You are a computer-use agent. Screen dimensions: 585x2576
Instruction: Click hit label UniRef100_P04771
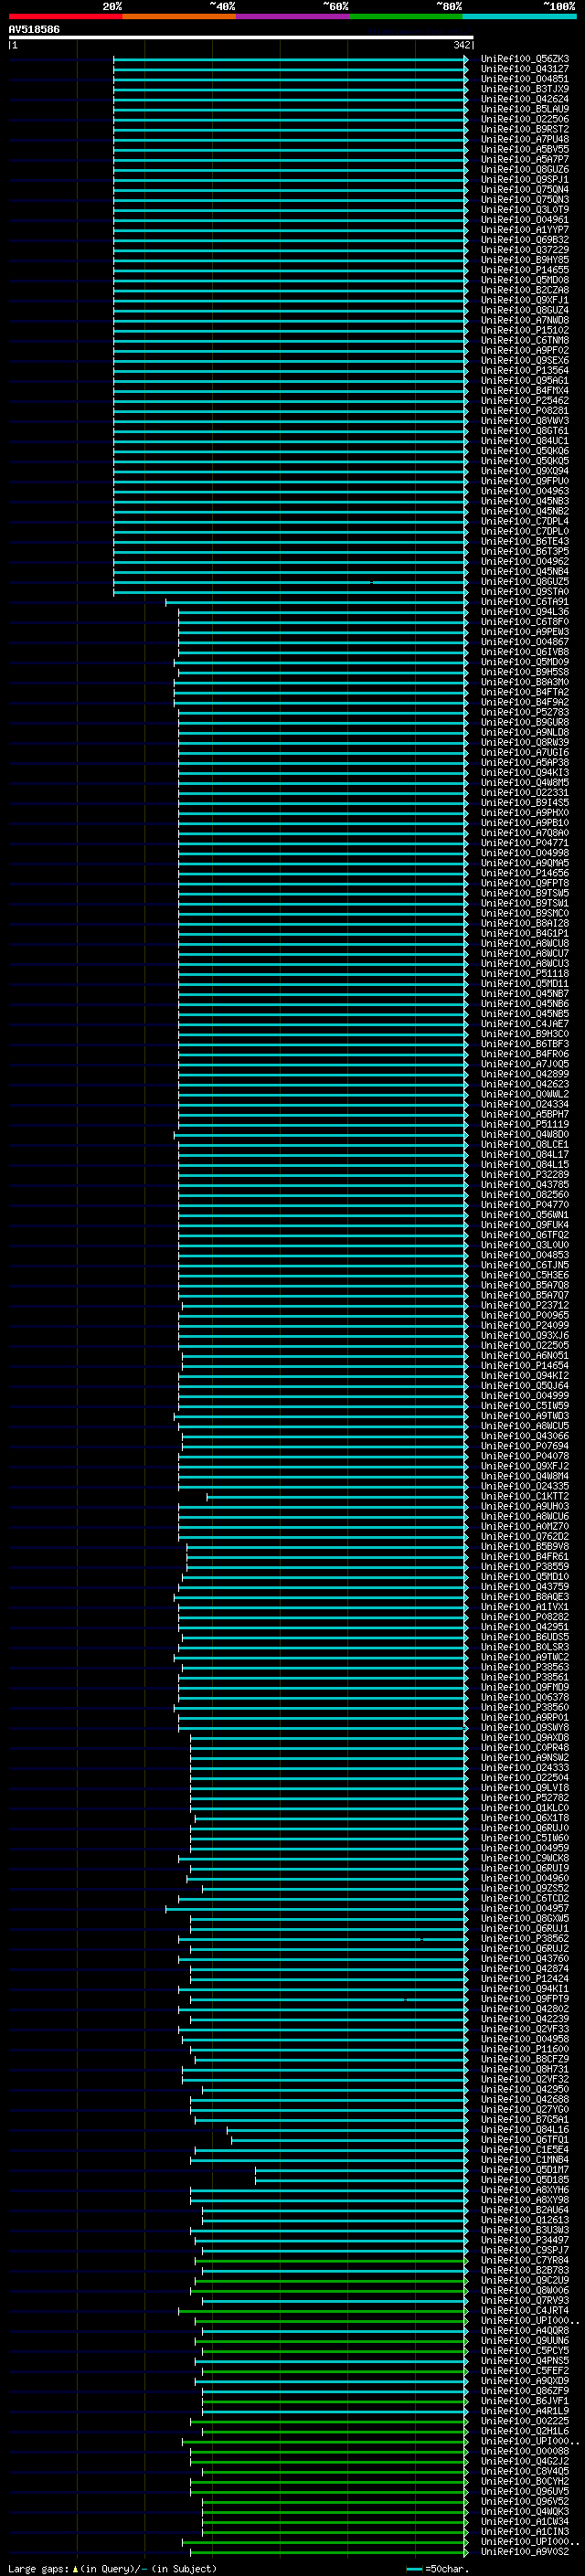[x=525, y=843]
